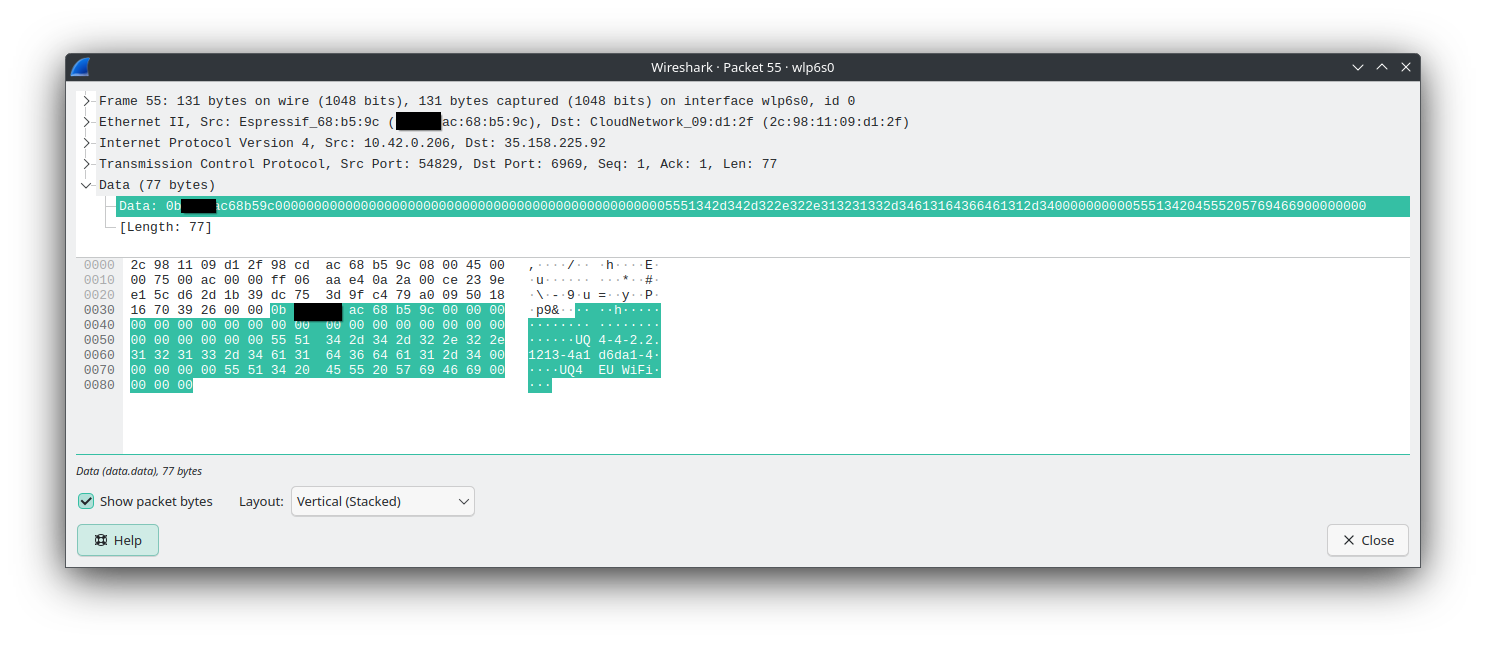Select the highlighted Data: 0b… hex value row
This screenshot has height=645, width=1486.
click(x=763, y=206)
